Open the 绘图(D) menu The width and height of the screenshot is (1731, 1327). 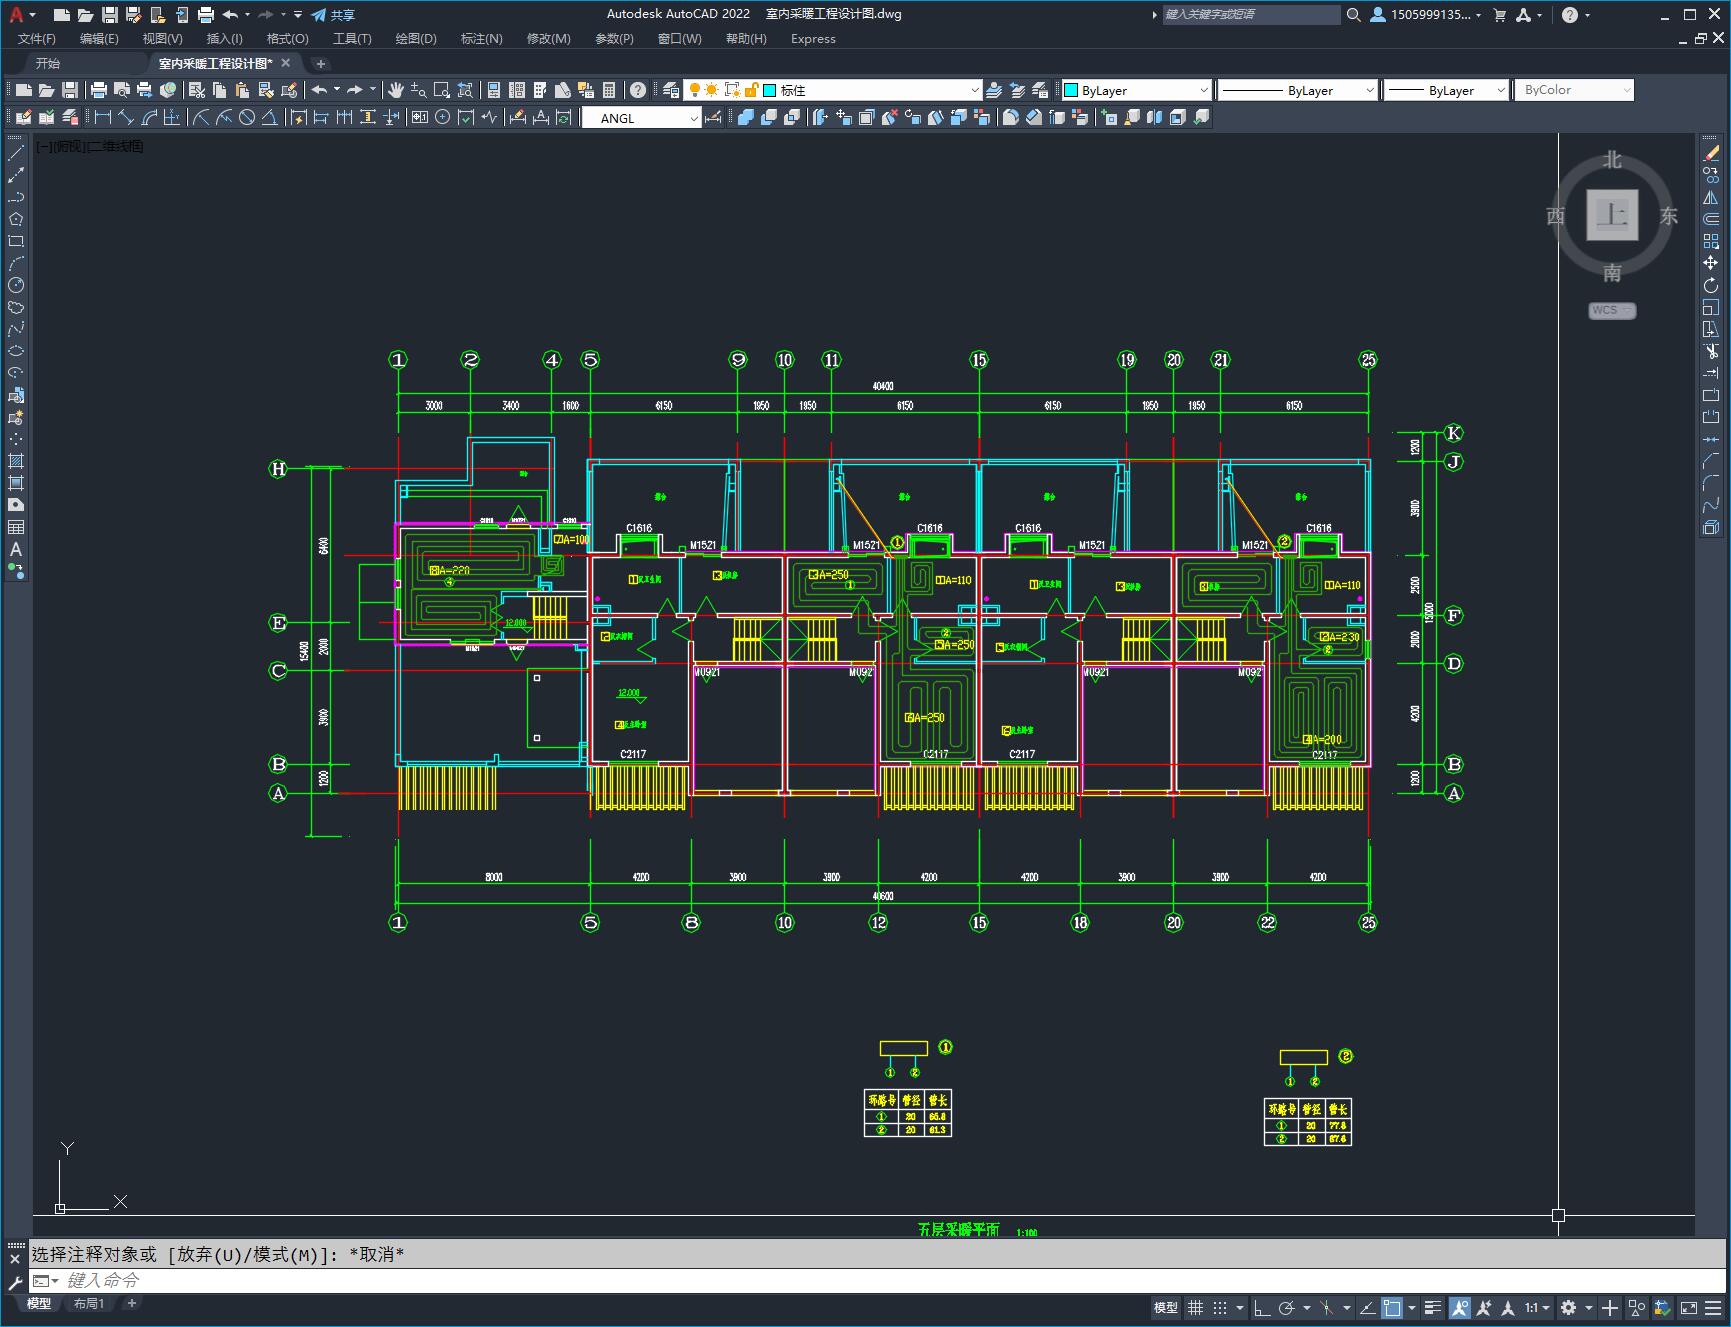pos(416,39)
